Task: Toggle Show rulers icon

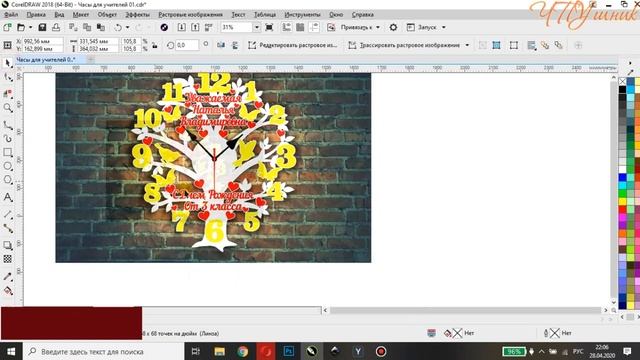Action: tap(287, 27)
